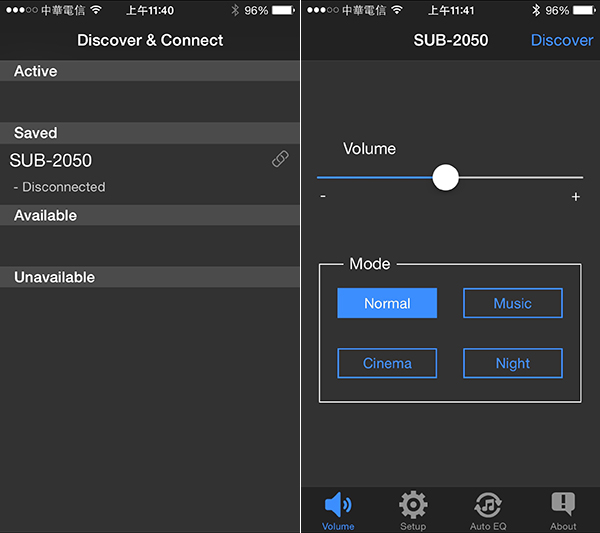Tap the plus volume increase button
The width and height of the screenshot is (600, 533).
point(576,197)
